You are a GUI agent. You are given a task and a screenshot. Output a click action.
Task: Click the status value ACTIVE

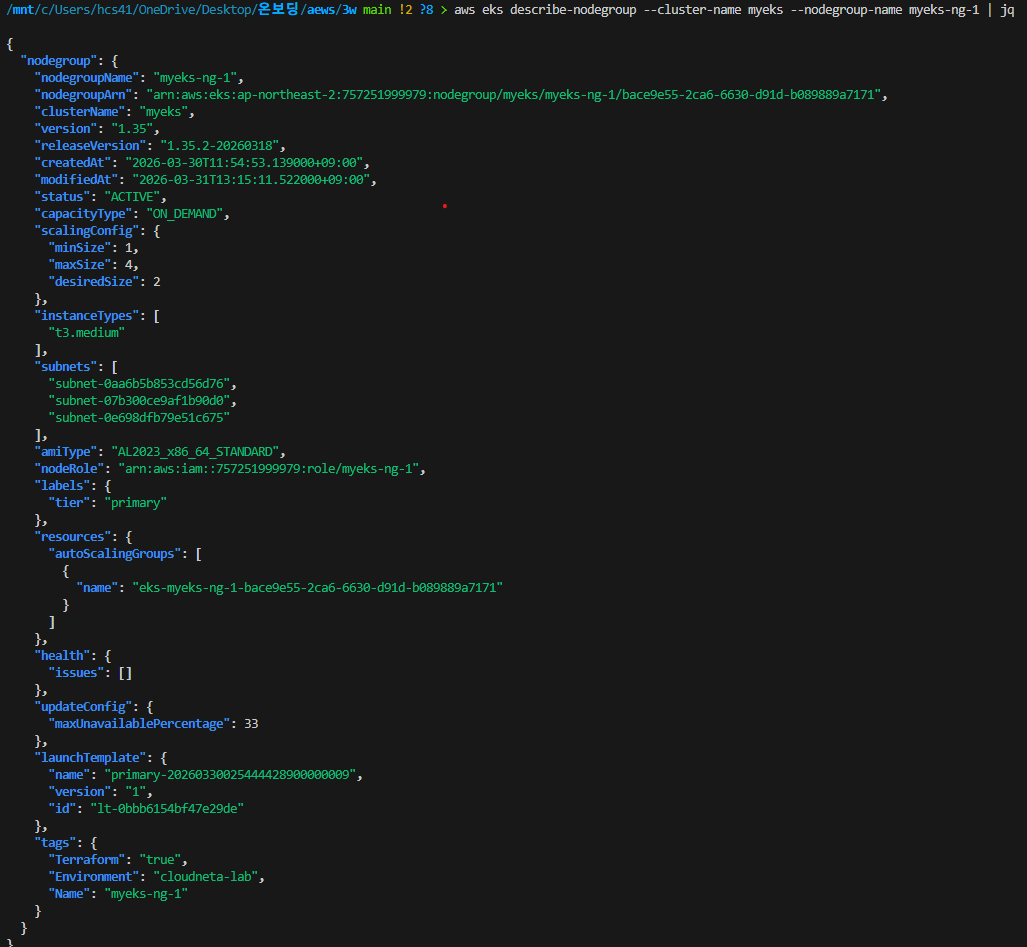coord(132,196)
